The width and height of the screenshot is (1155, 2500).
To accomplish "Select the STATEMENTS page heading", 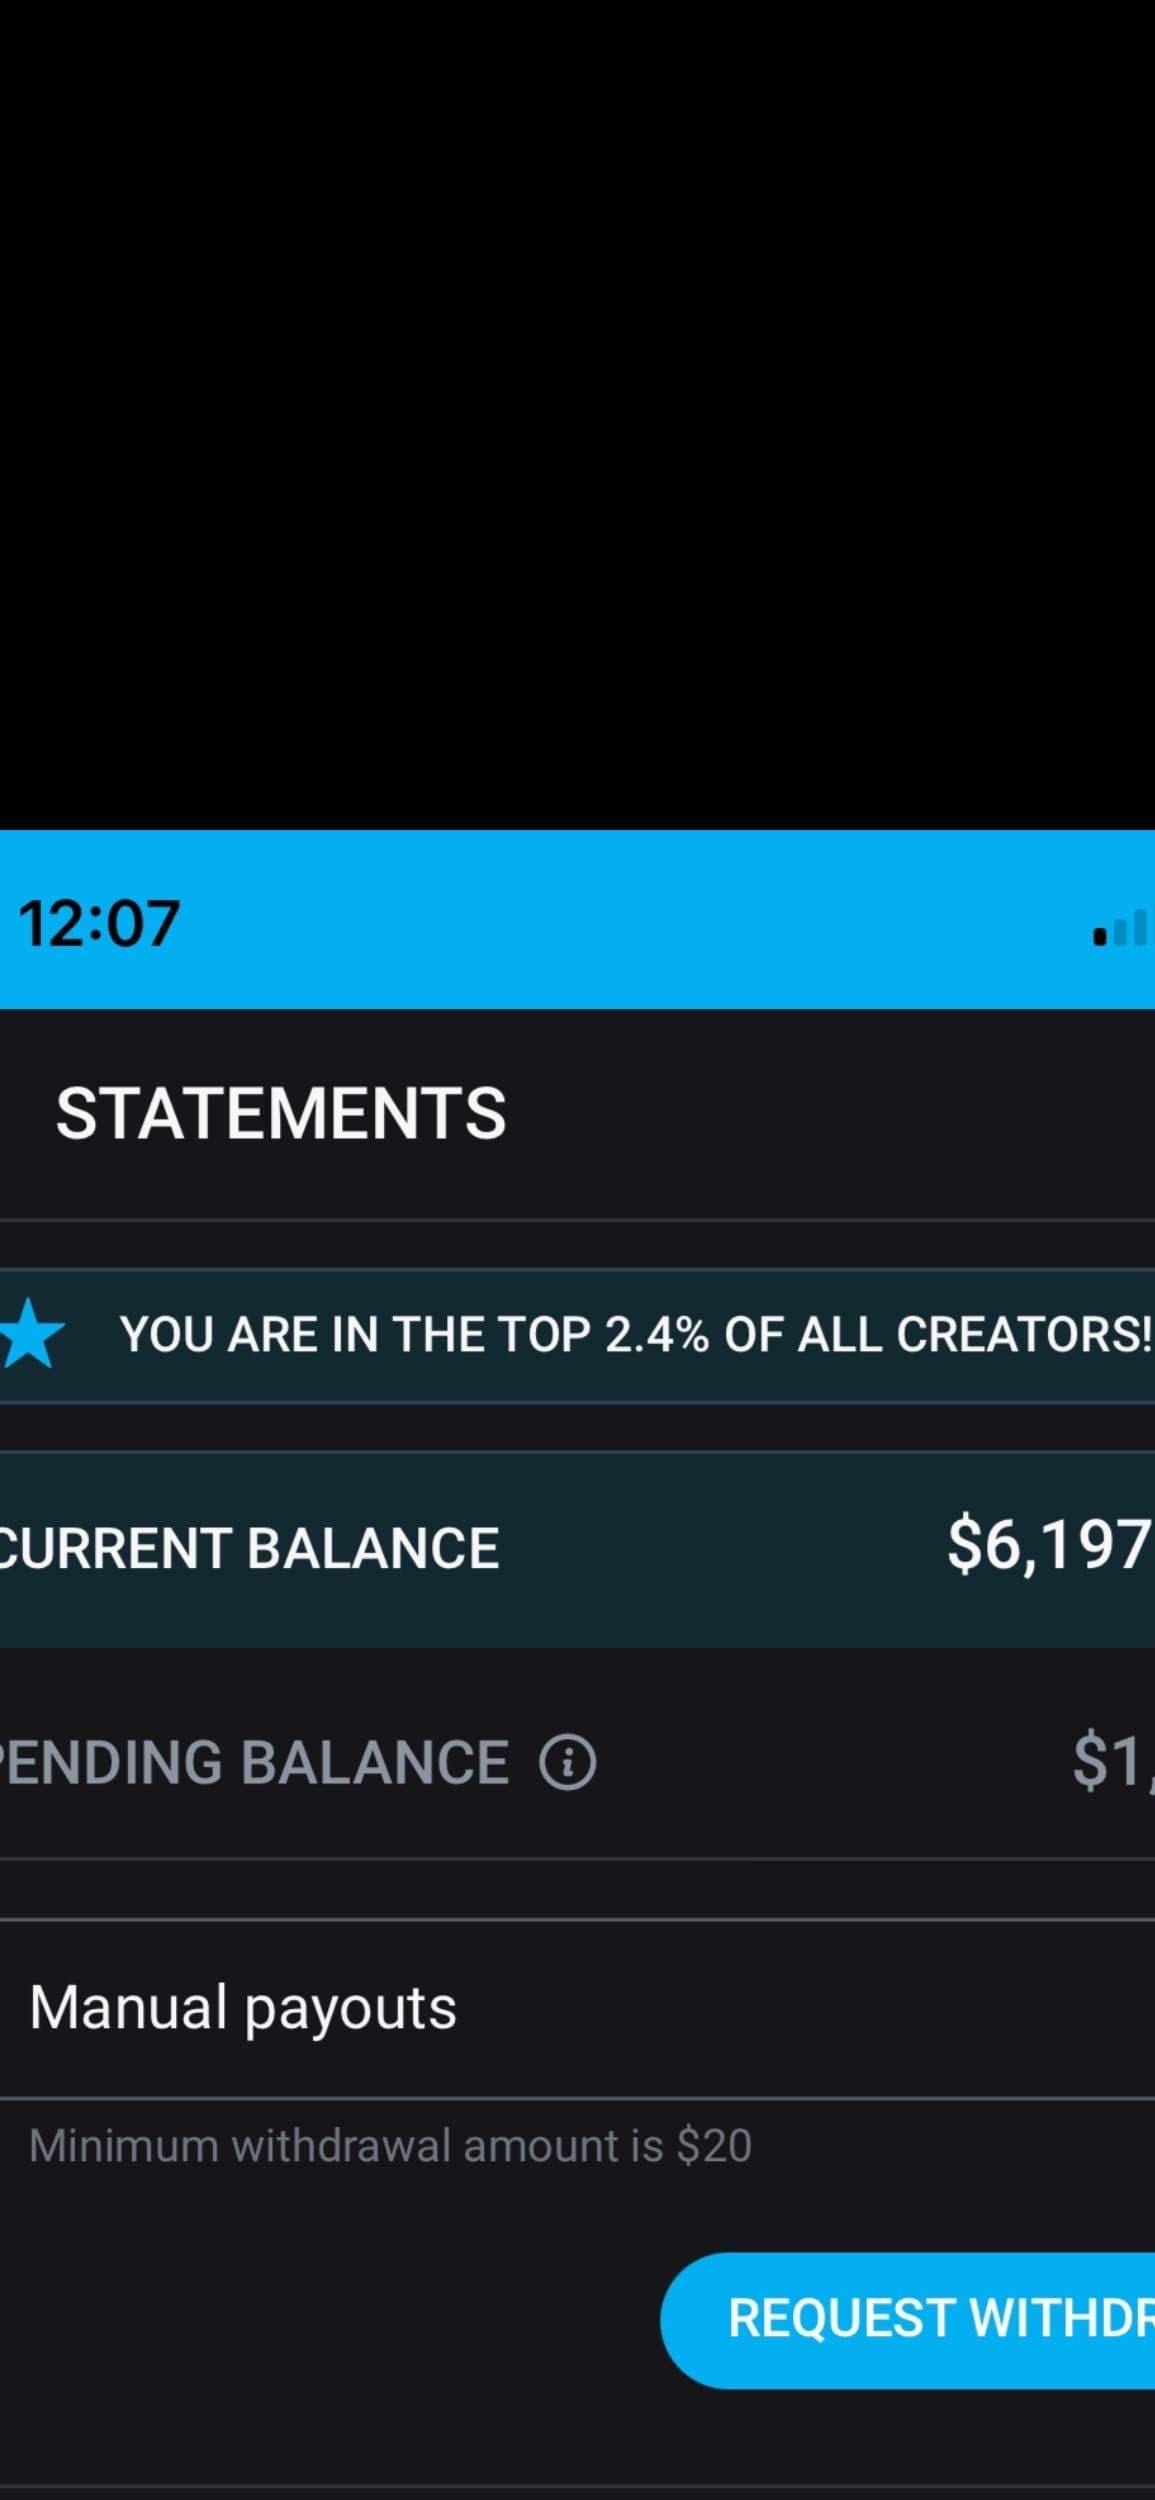I will [x=281, y=1113].
